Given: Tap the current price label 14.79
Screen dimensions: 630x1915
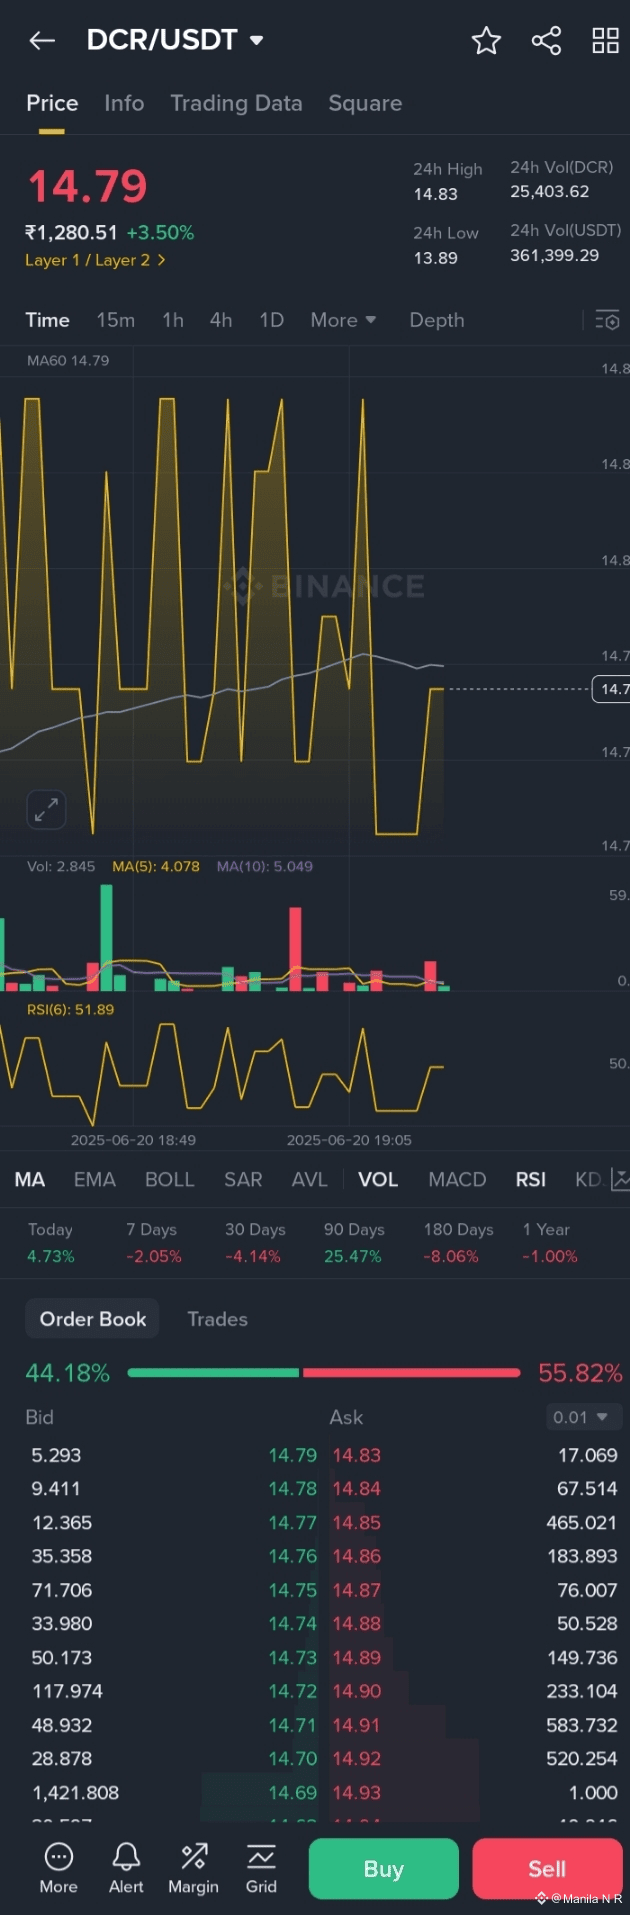Looking at the screenshot, I should coord(87,187).
